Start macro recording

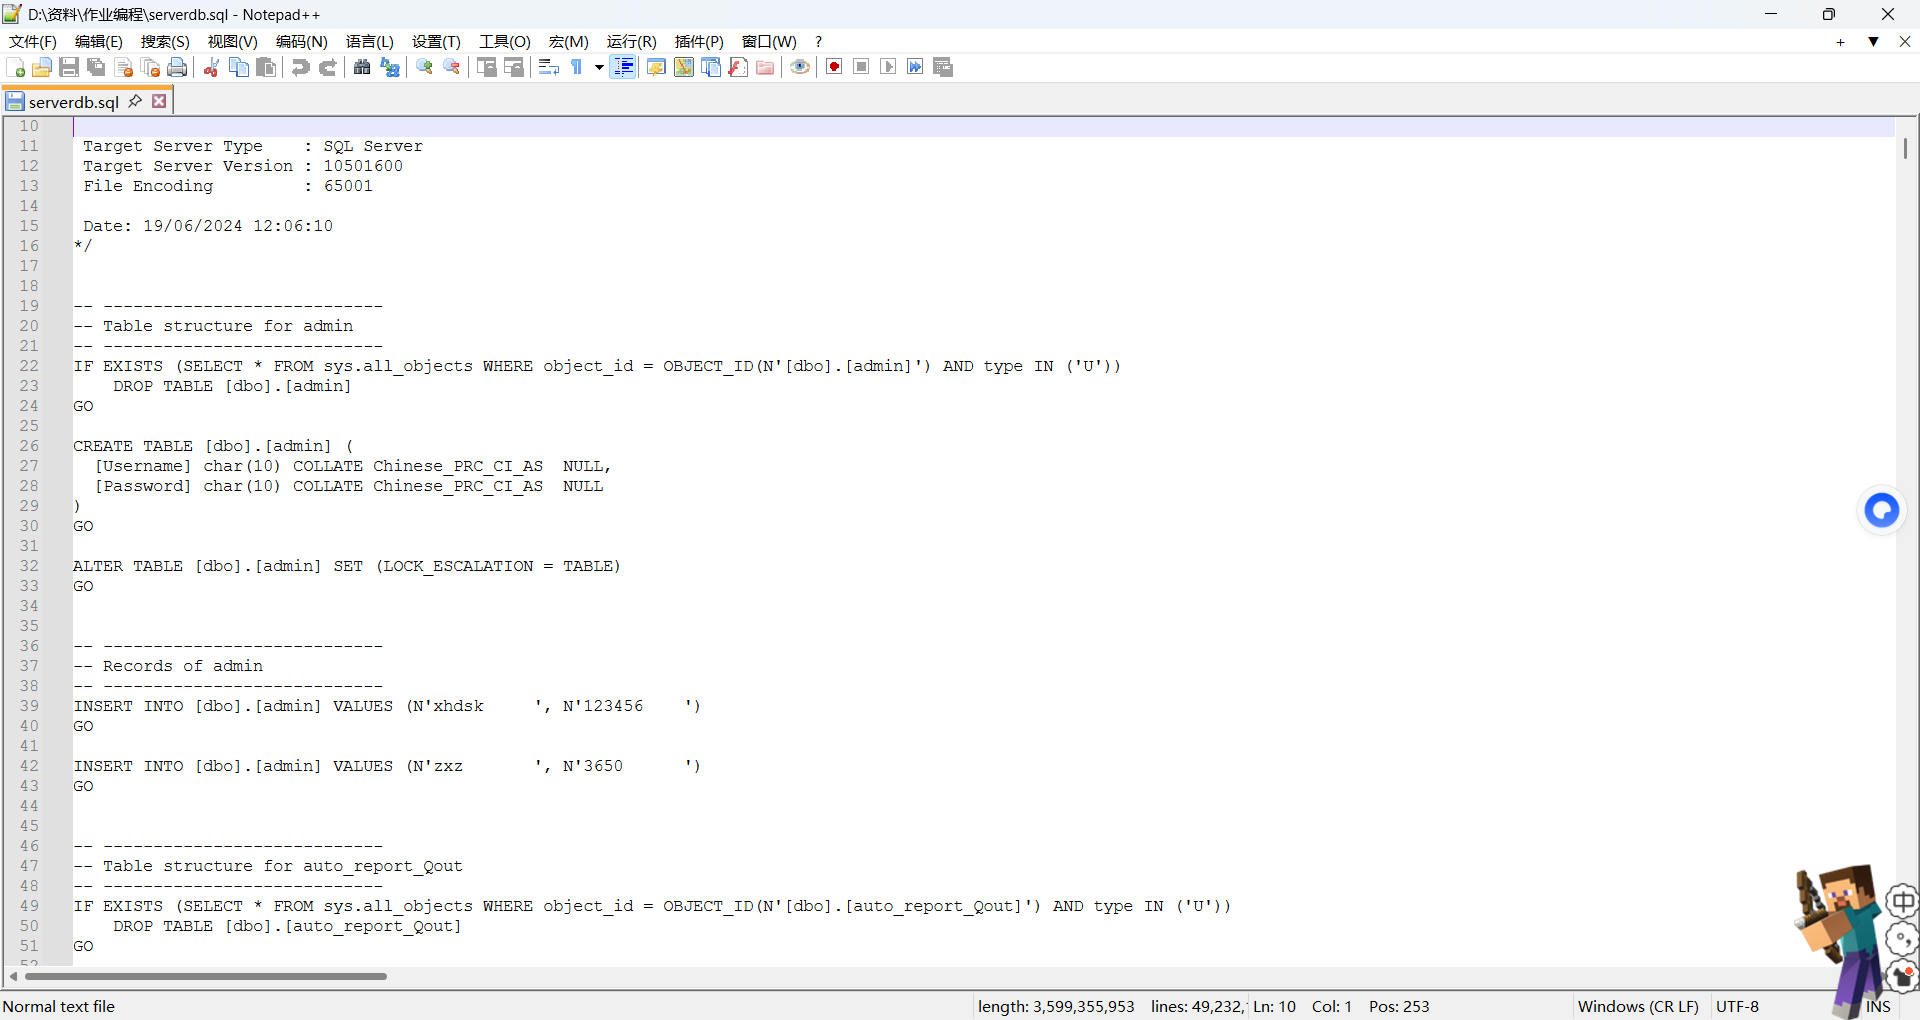point(833,67)
